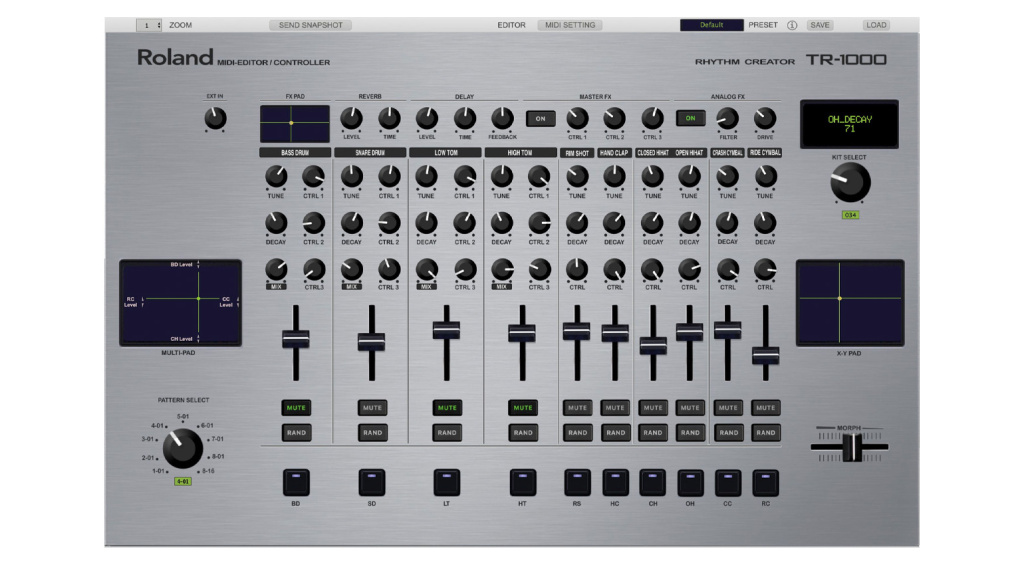Viewport: 1024px width, 565px height.
Task: Select the HIGH TOM header
Action: [x=520, y=153]
